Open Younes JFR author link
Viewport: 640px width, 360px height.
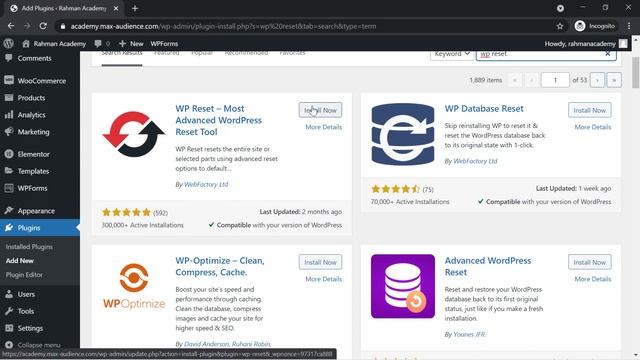pyautogui.click(x=469, y=335)
